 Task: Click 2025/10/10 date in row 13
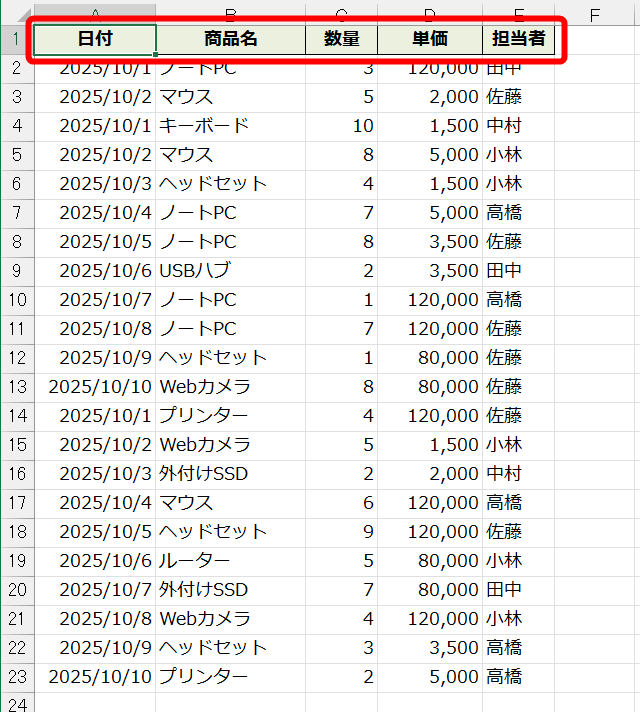pyautogui.click(x=95, y=387)
